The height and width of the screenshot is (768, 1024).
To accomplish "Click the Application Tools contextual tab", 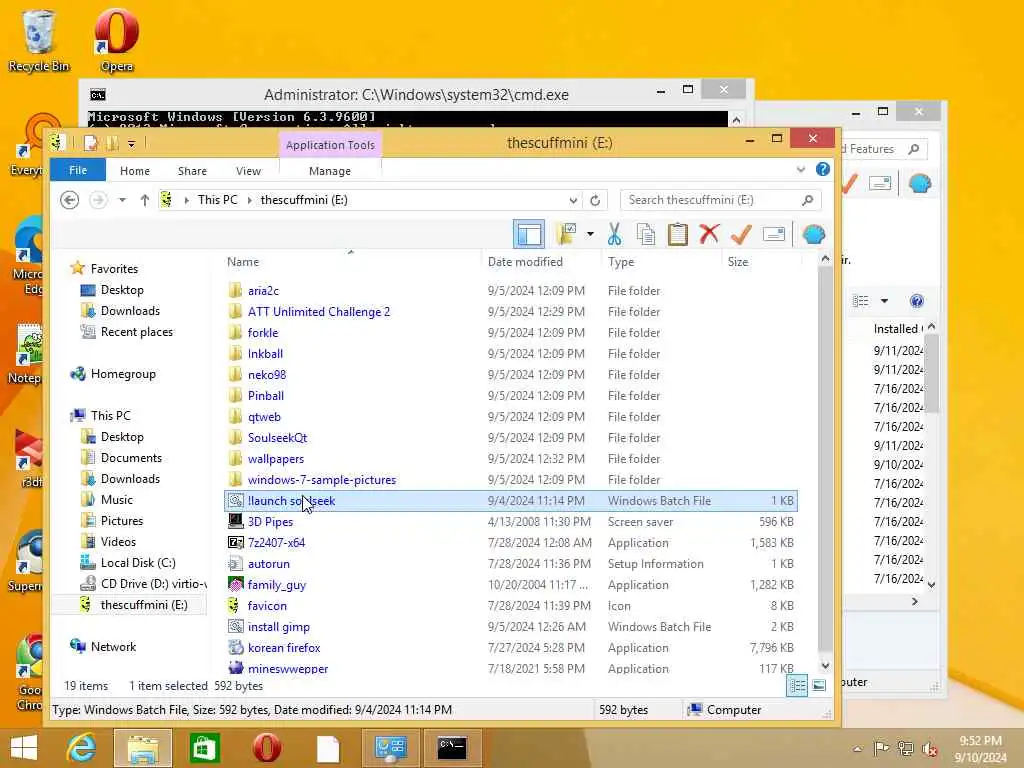I will tap(330, 145).
